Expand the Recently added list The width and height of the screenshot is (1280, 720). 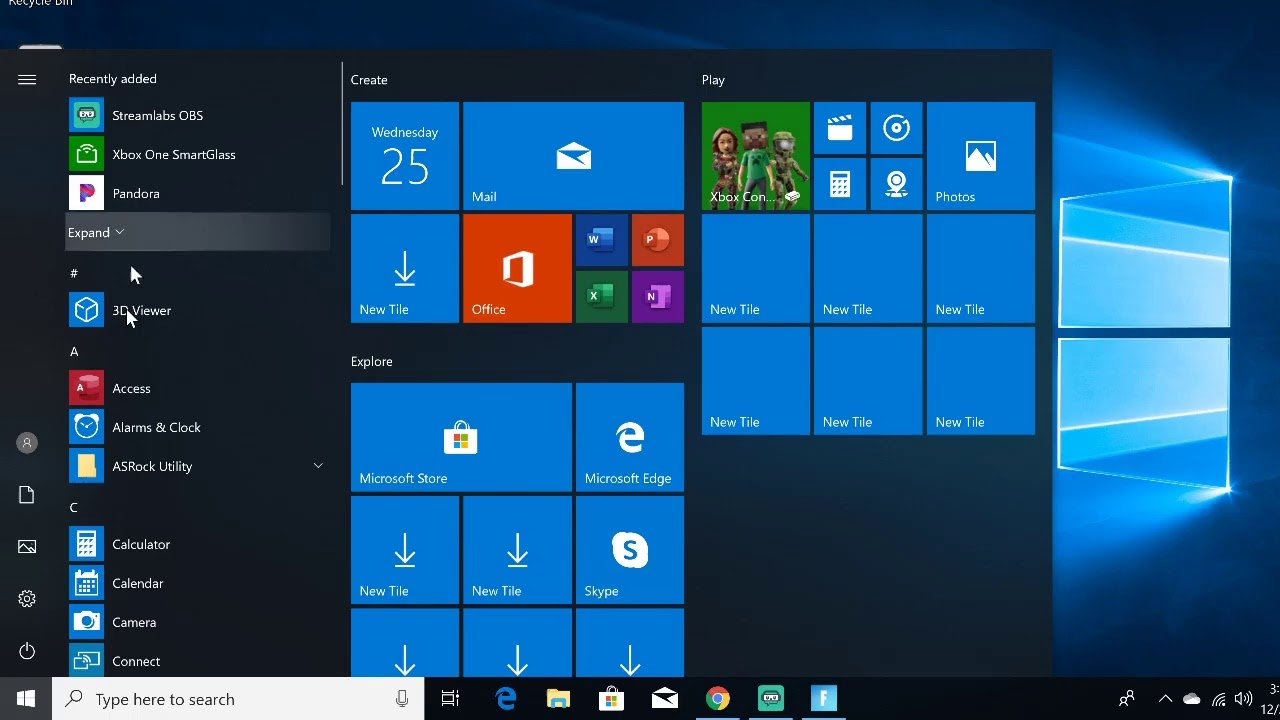[198, 232]
